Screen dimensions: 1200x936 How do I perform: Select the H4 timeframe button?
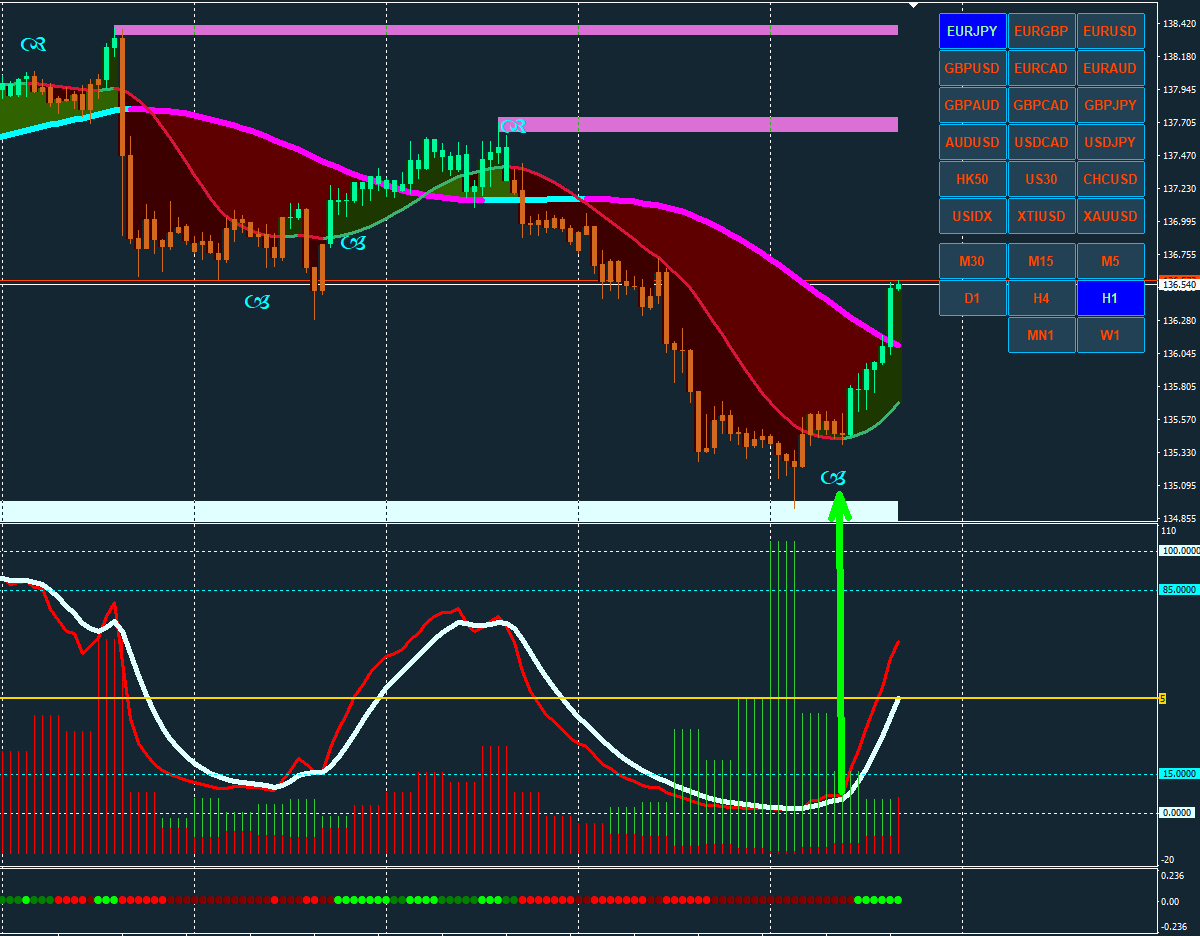pos(1041,298)
